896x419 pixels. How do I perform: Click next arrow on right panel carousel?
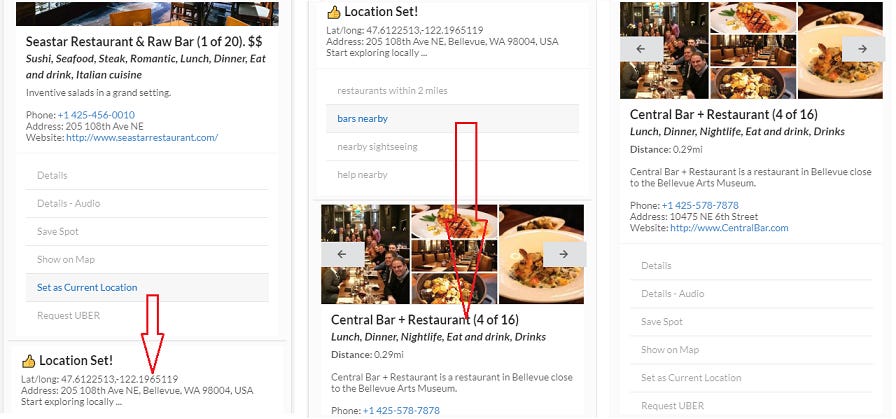[863, 49]
